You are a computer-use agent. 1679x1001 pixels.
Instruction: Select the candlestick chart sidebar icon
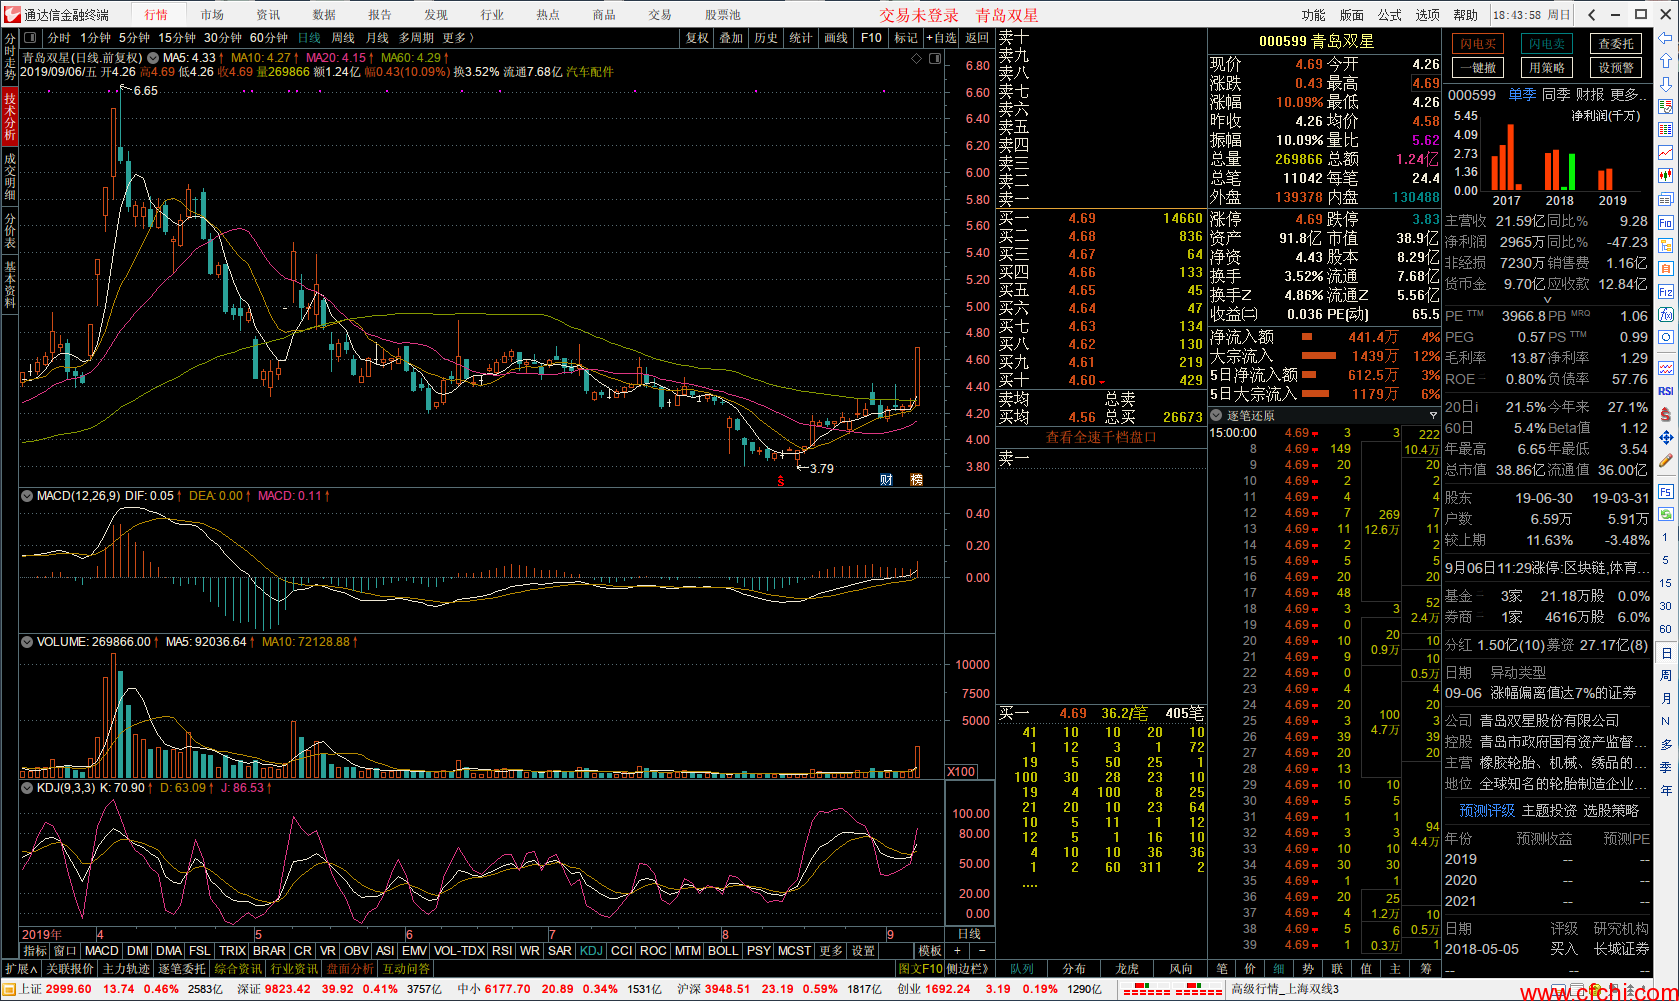(1665, 176)
